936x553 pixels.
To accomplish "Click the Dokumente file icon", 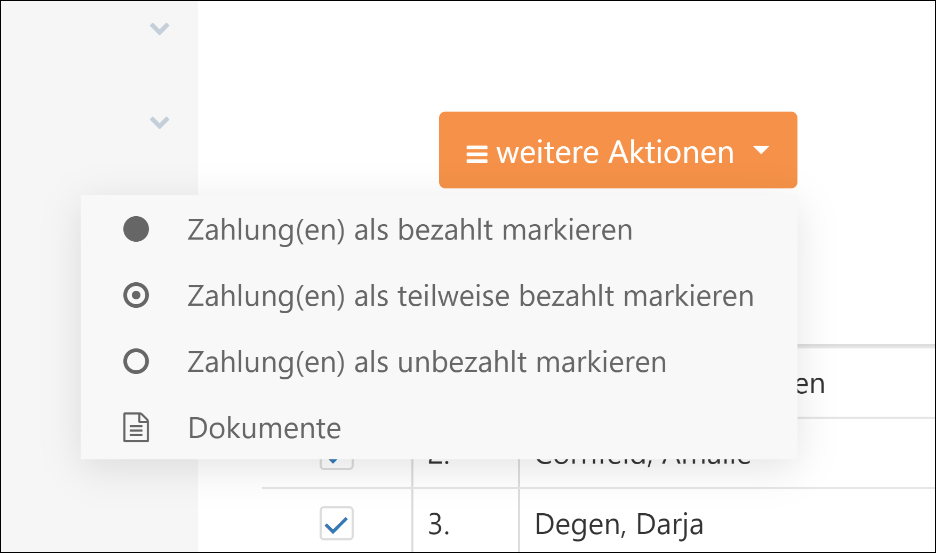I will [x=136, y=428].
